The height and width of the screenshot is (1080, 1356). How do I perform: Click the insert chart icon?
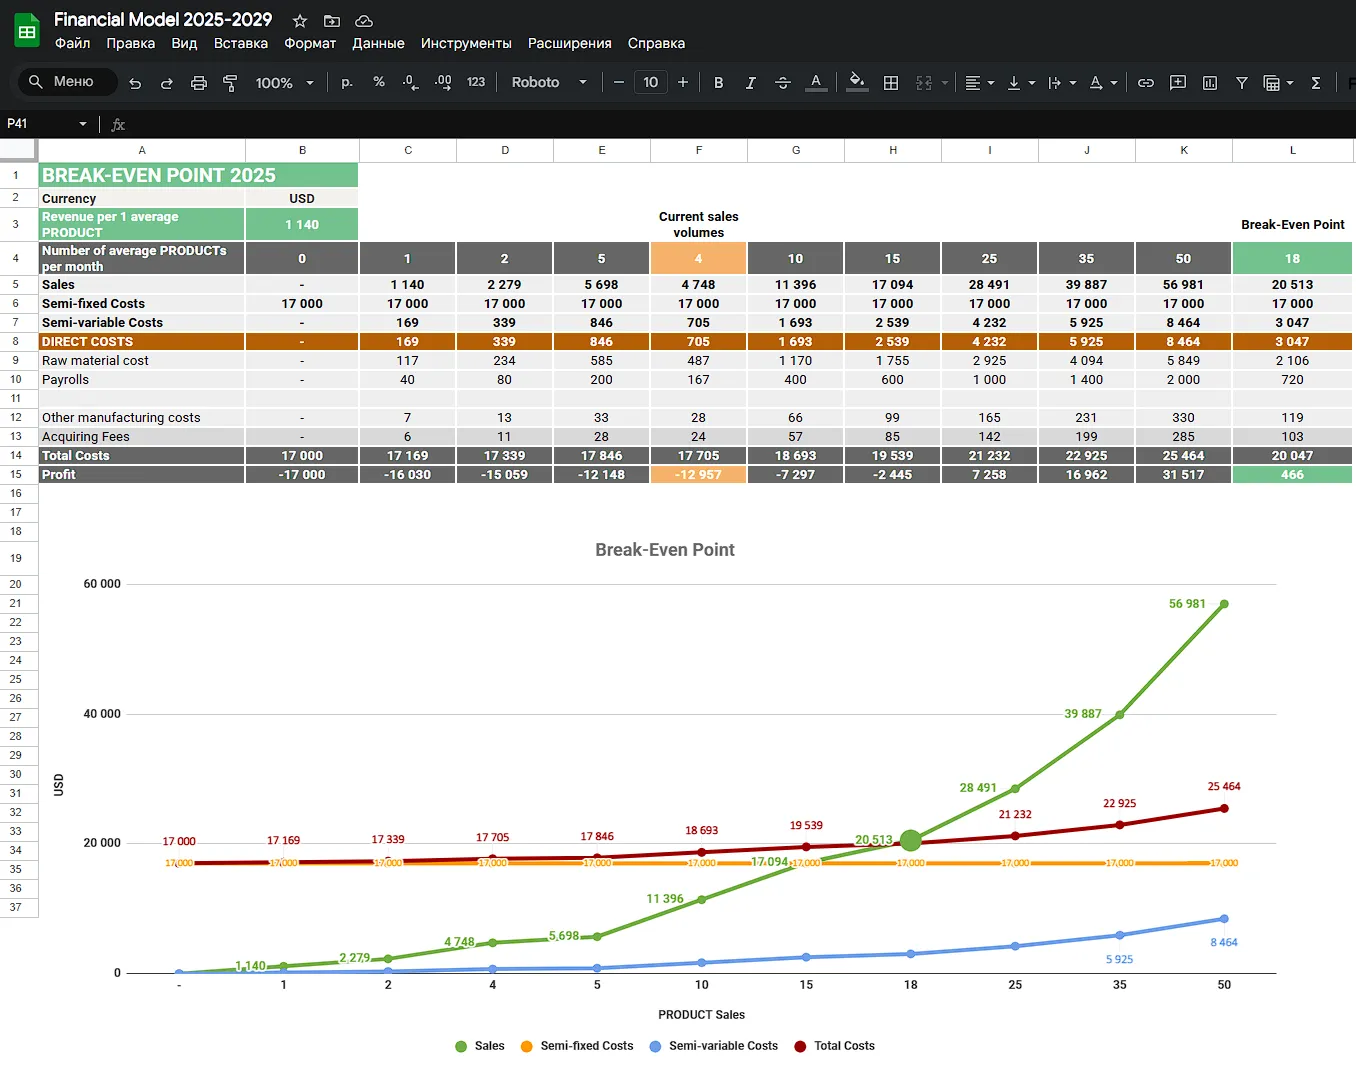[1210, 83]
